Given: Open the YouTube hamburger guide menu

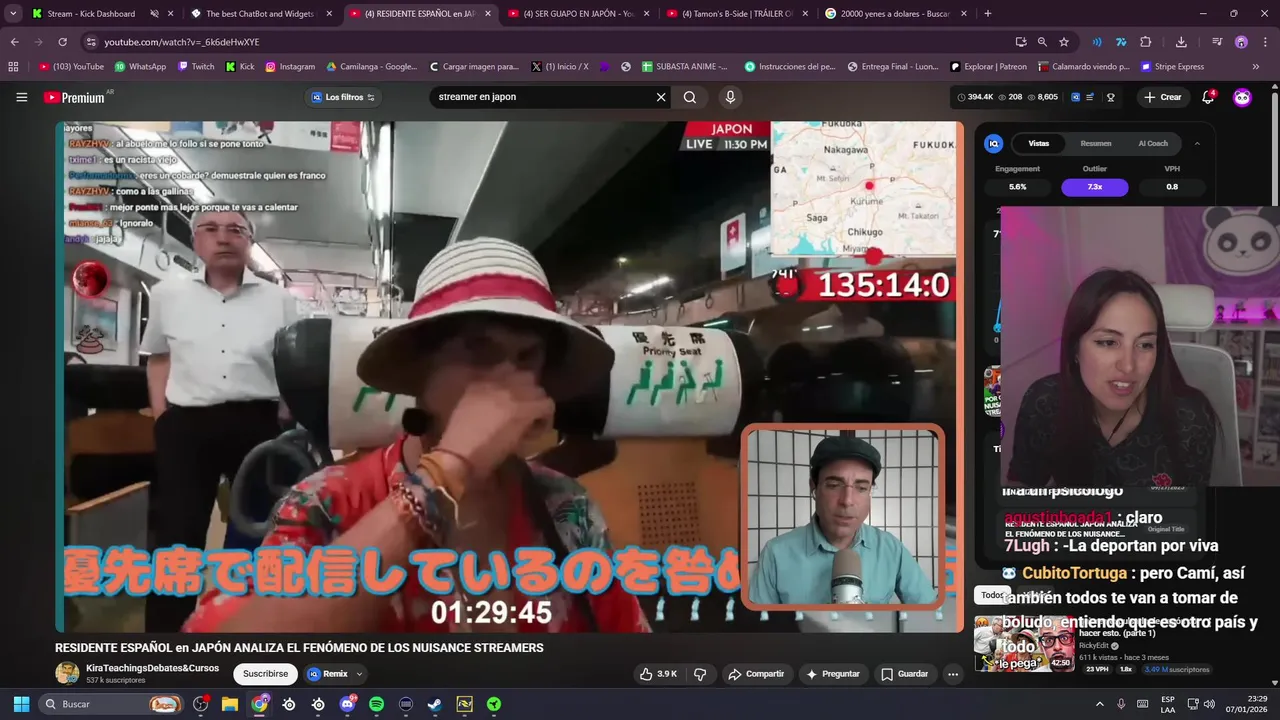Looking at the screenshot, I should tap(21, 97).
